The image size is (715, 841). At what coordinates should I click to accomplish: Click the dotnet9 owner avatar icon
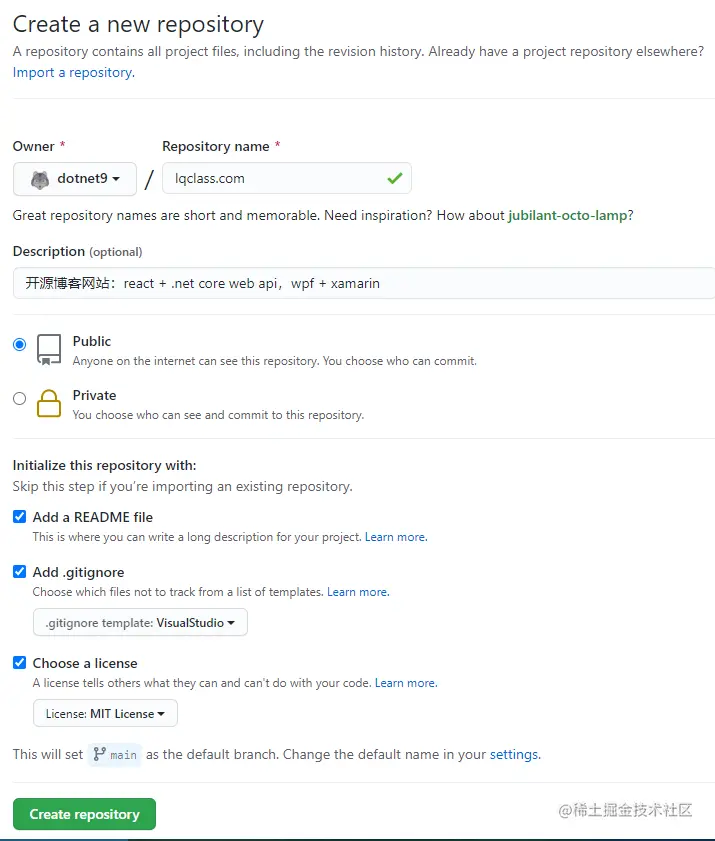point(40,179)
